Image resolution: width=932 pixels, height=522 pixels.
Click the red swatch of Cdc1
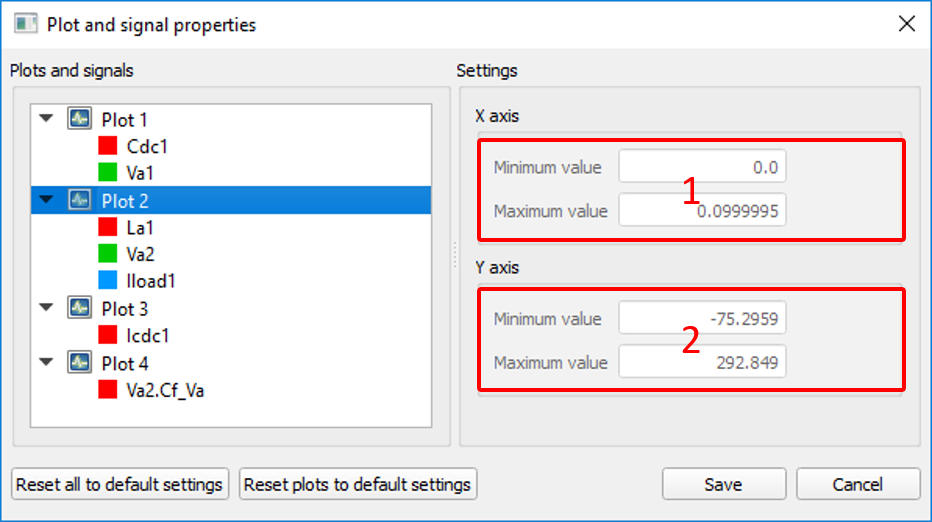108,146
